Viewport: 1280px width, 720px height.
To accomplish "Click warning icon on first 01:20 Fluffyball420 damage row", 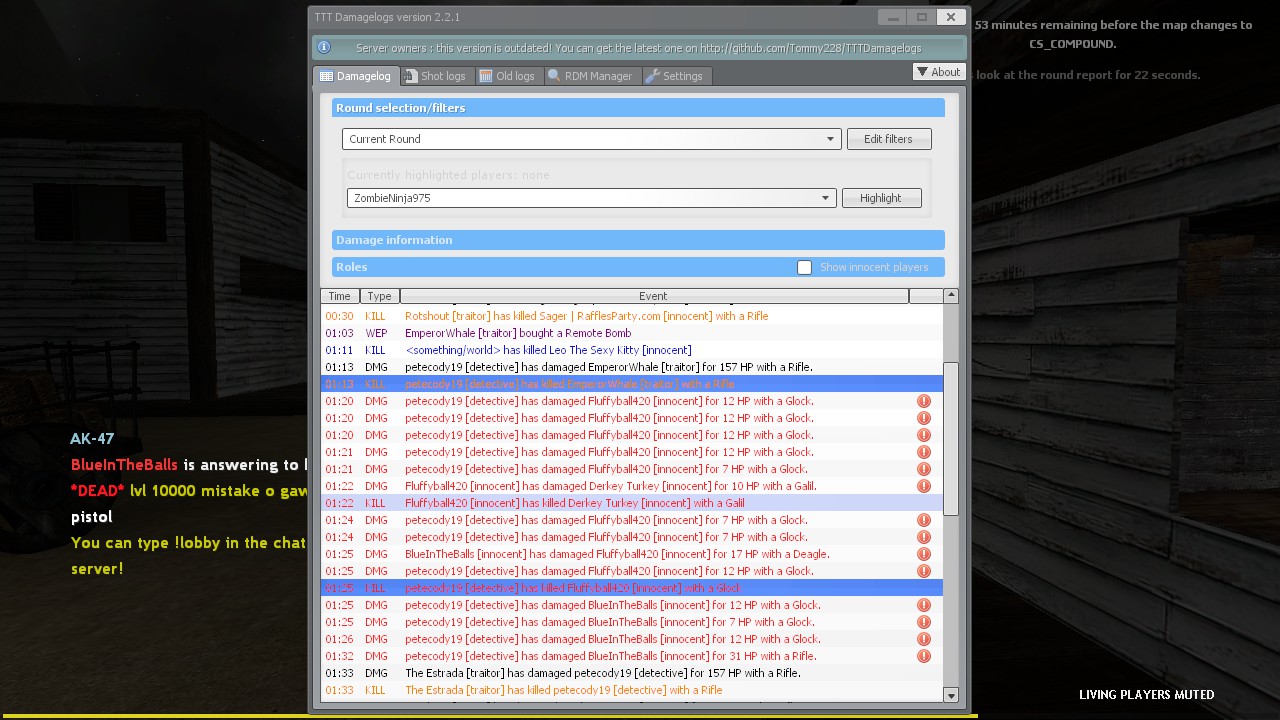I will [923, 401].
